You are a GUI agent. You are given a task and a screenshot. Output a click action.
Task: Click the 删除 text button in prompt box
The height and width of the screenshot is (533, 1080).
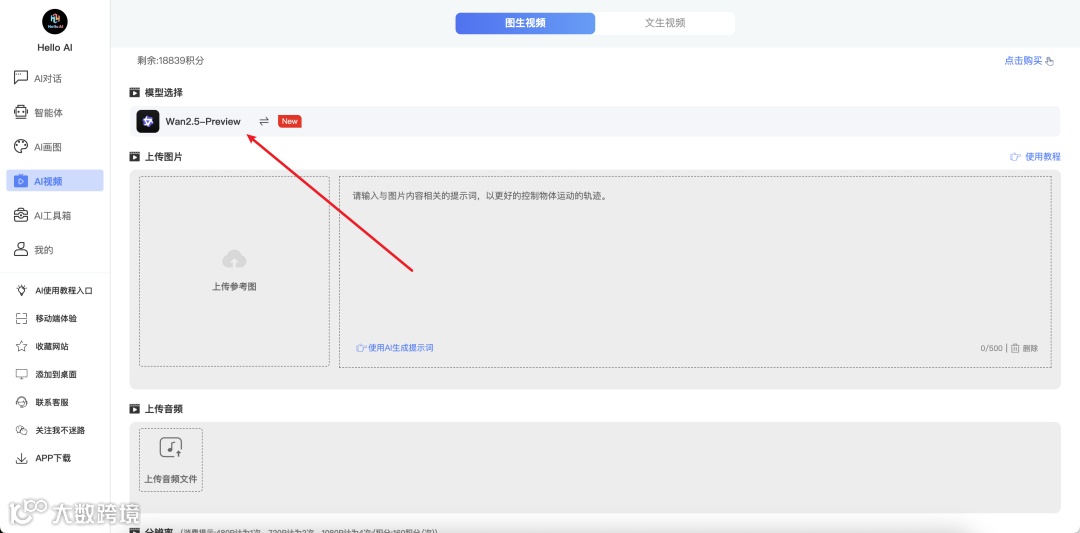point(1030,348)
